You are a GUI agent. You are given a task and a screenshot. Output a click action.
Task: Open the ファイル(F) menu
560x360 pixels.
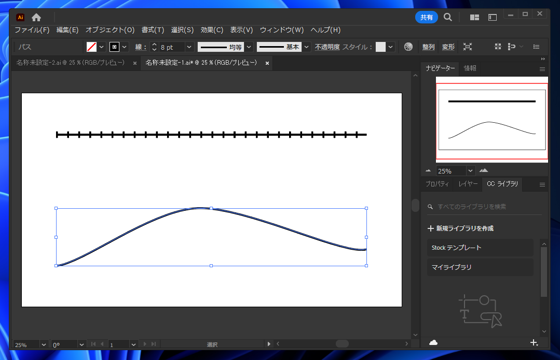pyautogui.click(x=32, y=30)
